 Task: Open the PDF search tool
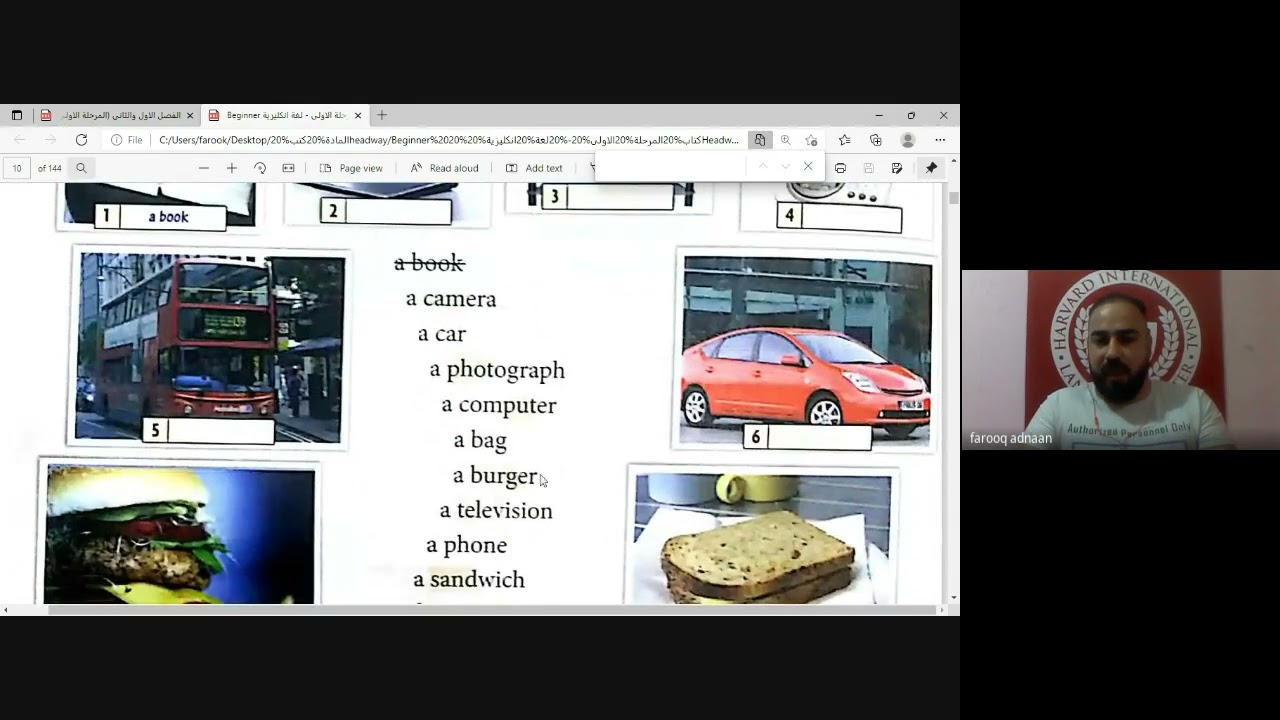(81, 168)
